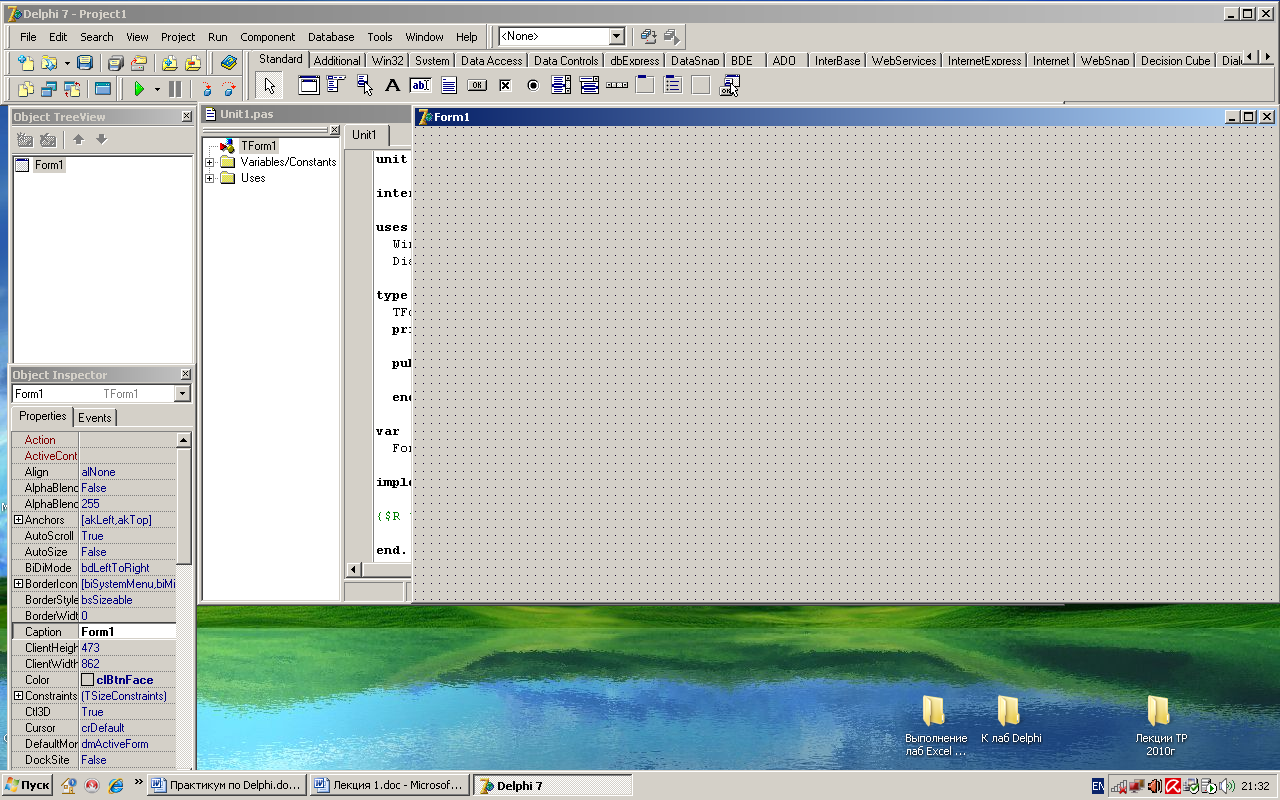Open the Project menu
This screenshot has height=800, width=1280.
178,37
